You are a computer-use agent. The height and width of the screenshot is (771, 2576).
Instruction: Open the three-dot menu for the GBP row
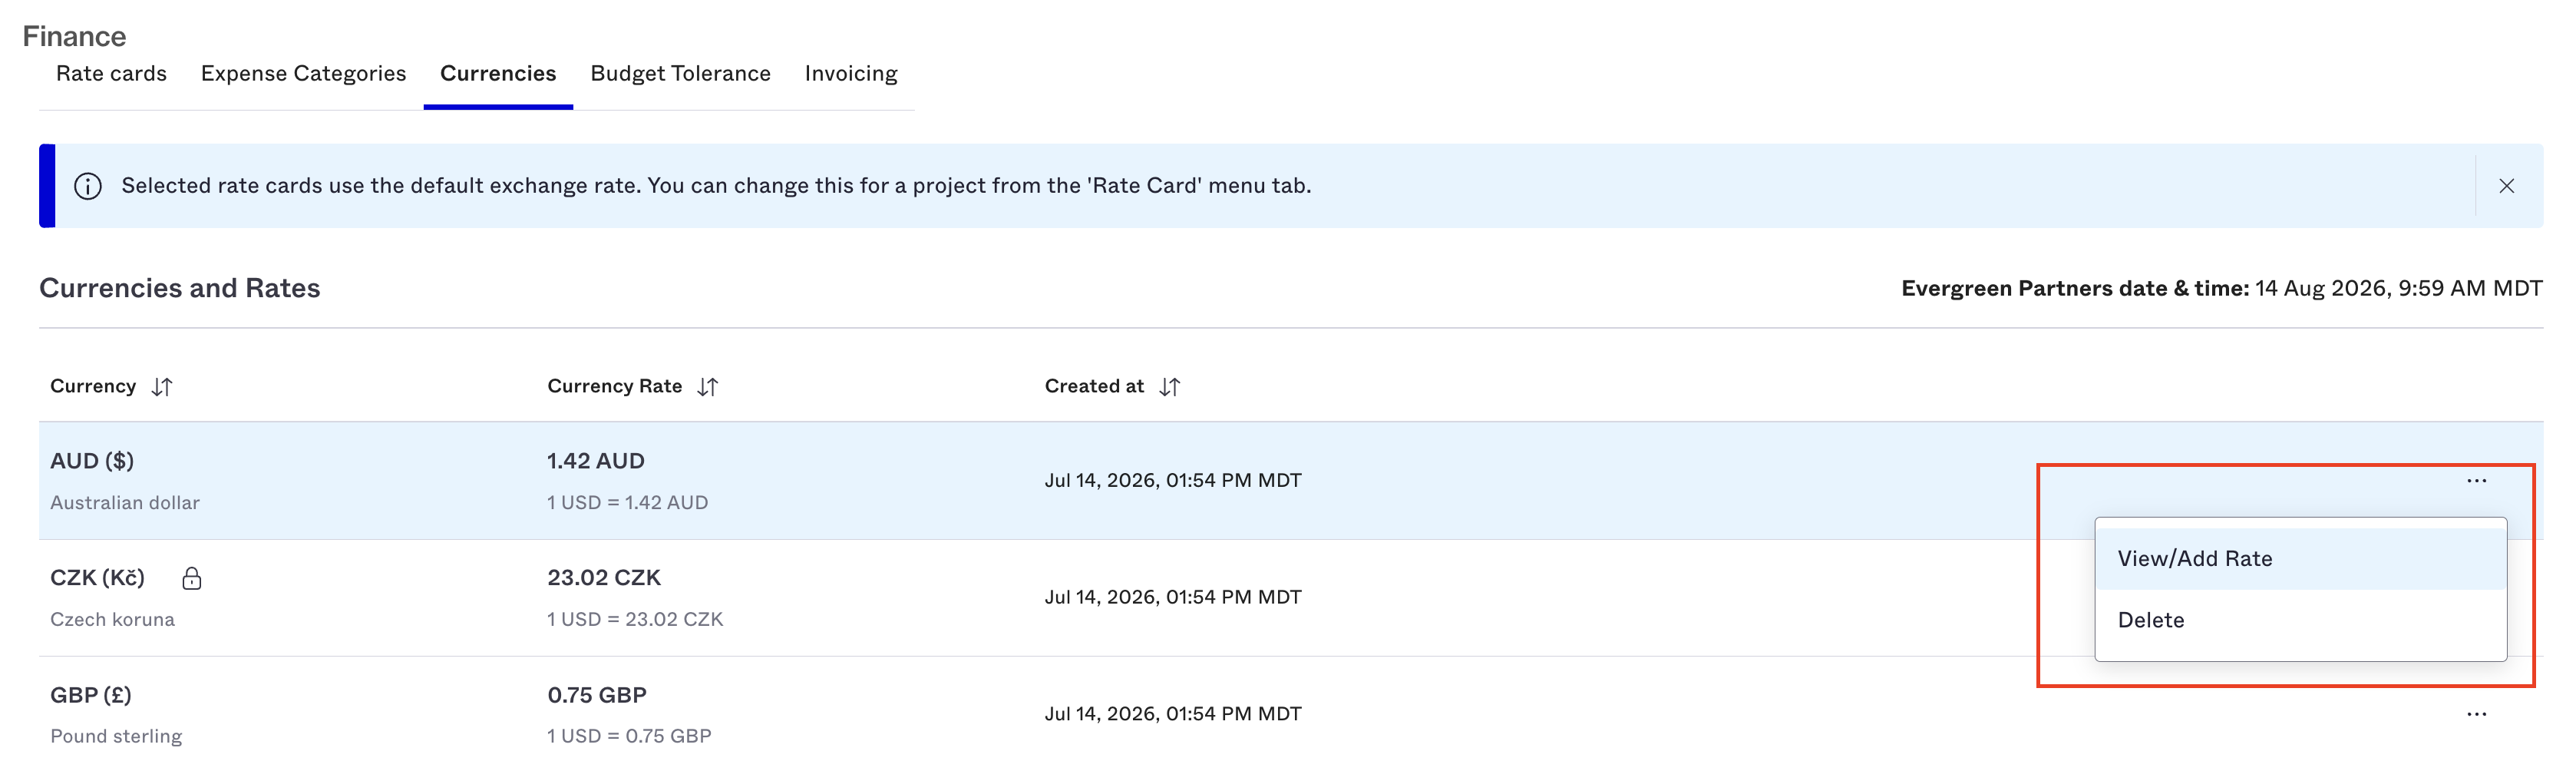2476,714
